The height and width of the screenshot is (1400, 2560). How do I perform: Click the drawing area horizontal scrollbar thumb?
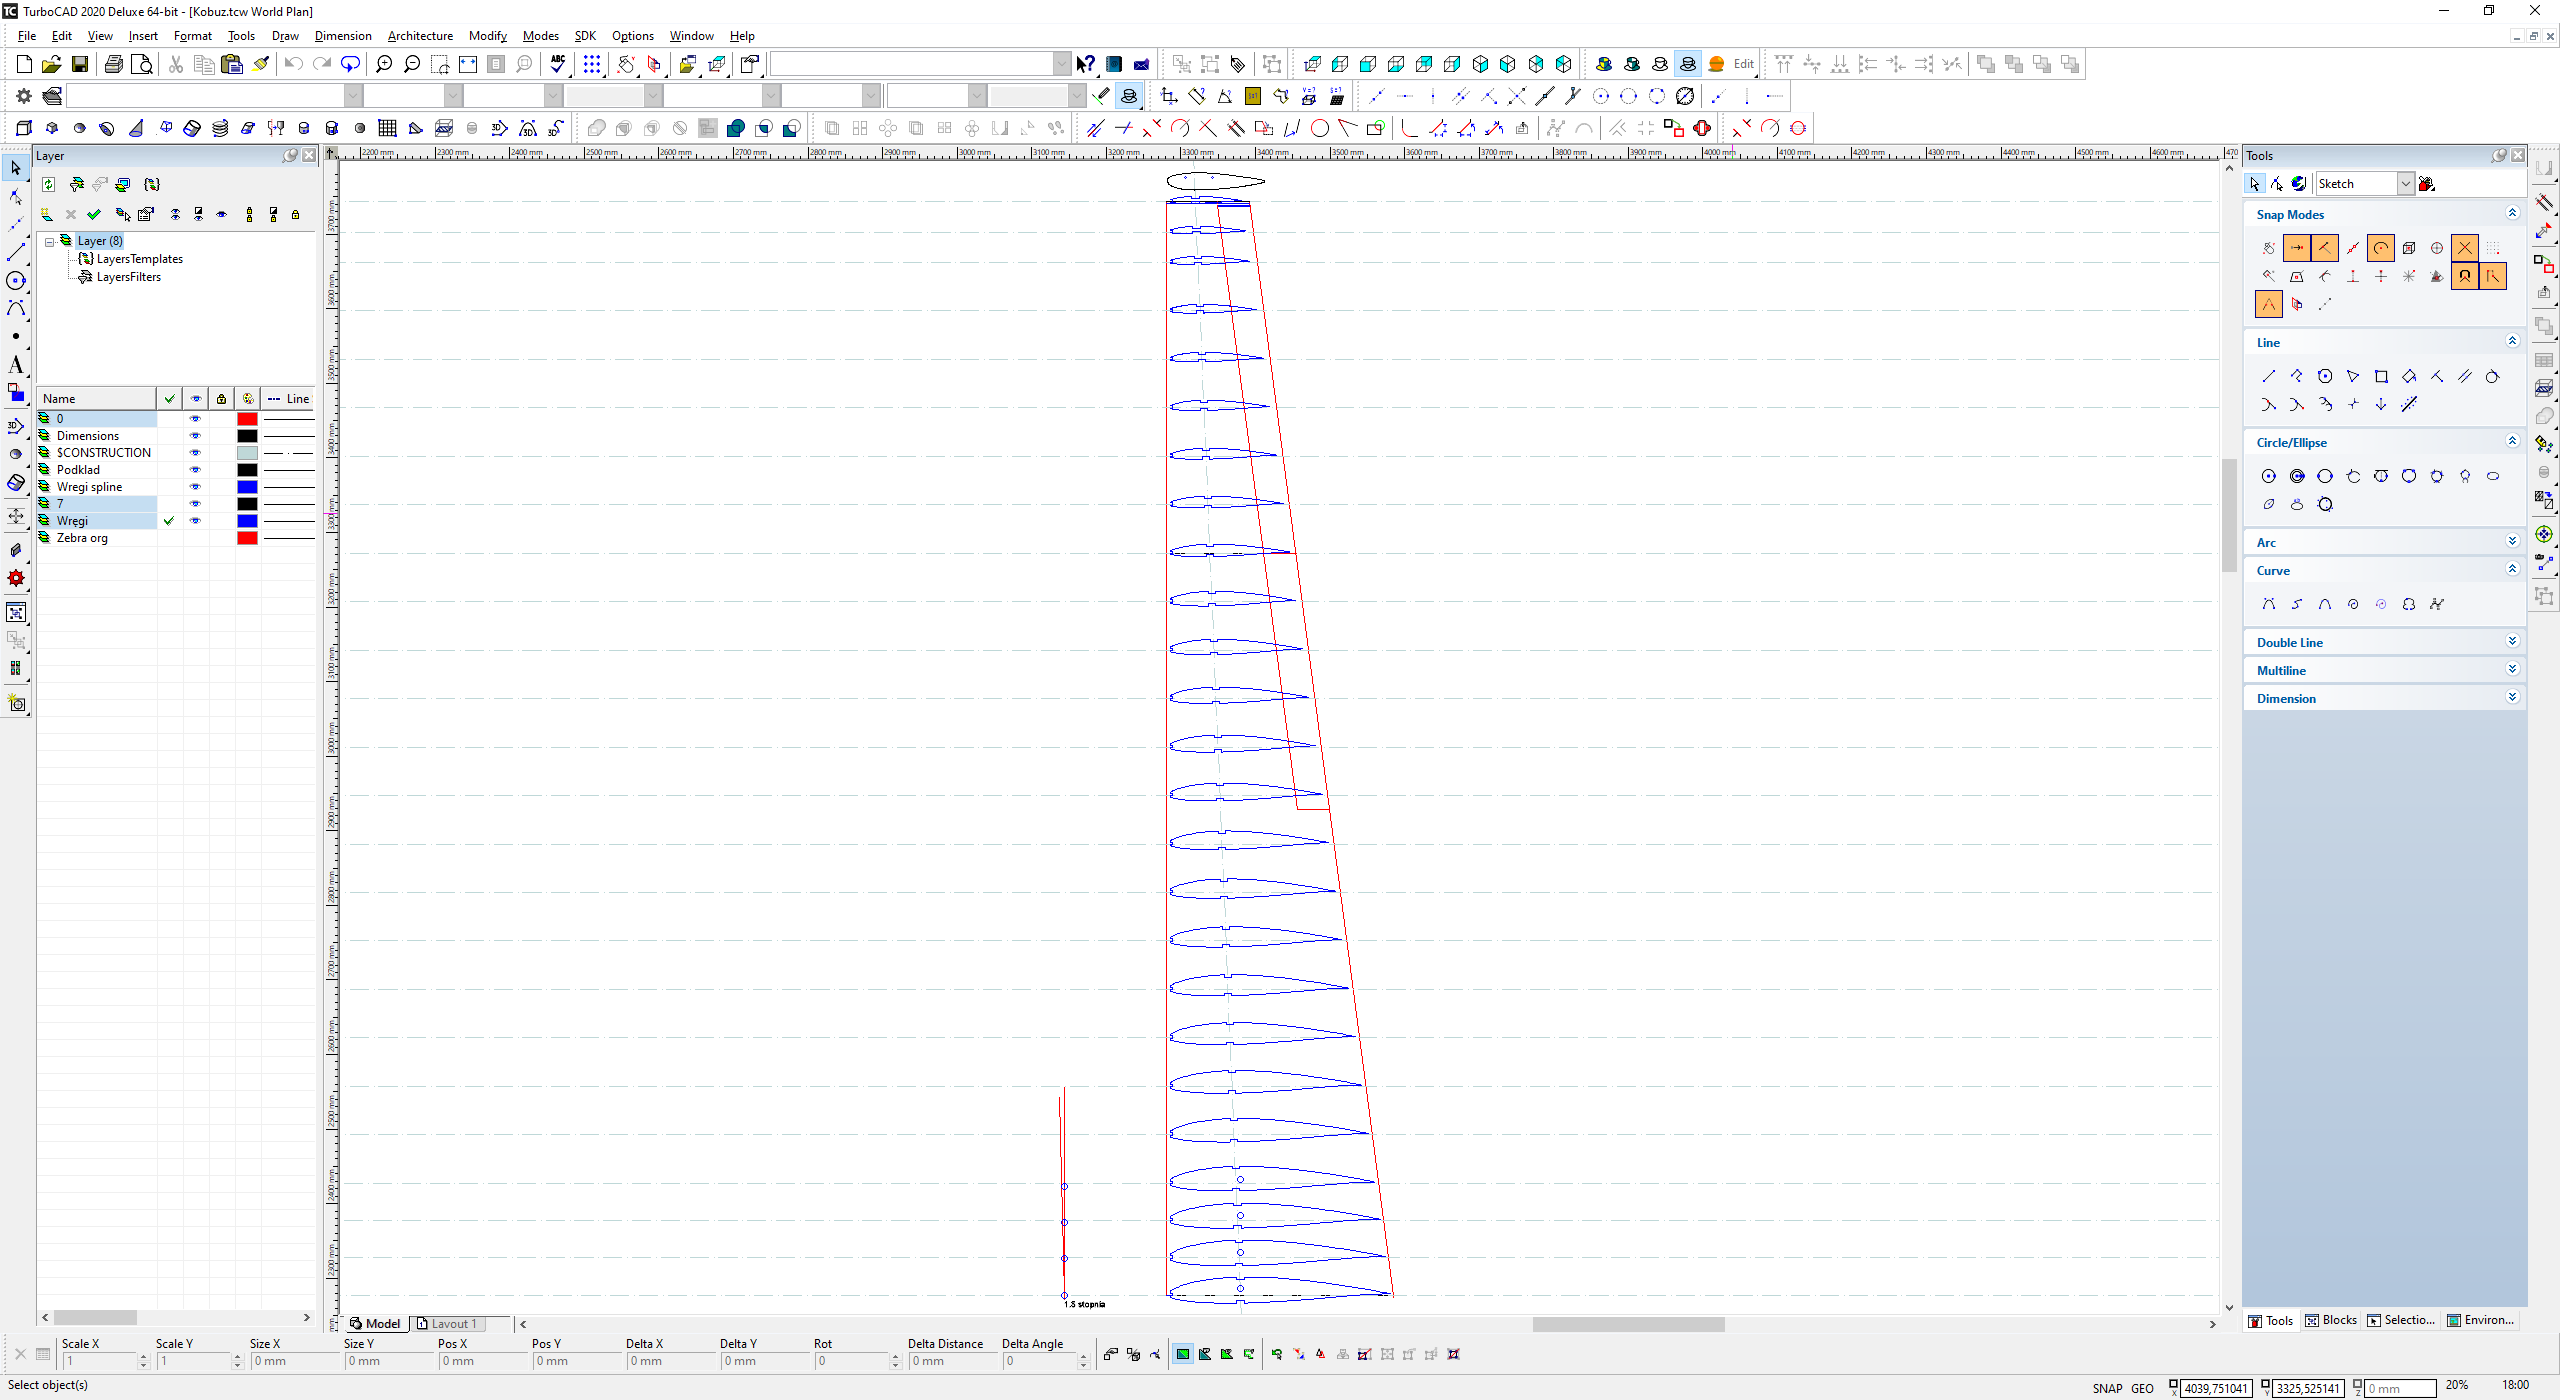[x=1628, y=1324]
